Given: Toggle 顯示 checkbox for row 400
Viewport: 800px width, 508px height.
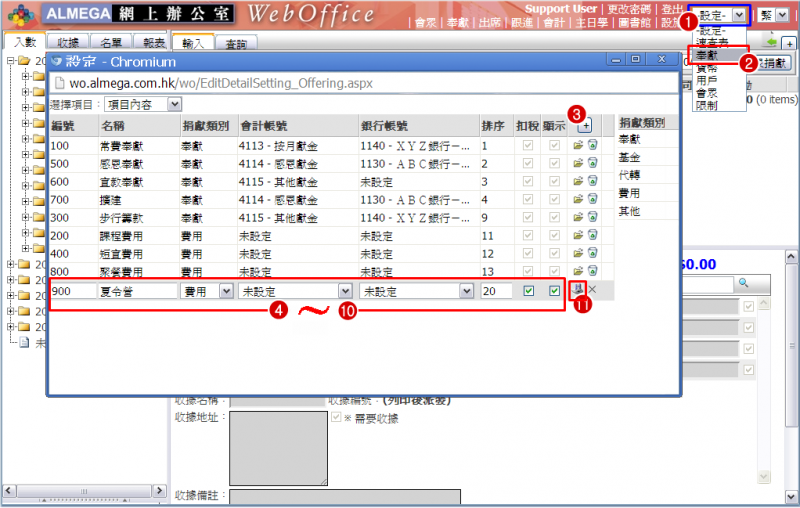Looking at the screenshot, I should click(554, 253).
